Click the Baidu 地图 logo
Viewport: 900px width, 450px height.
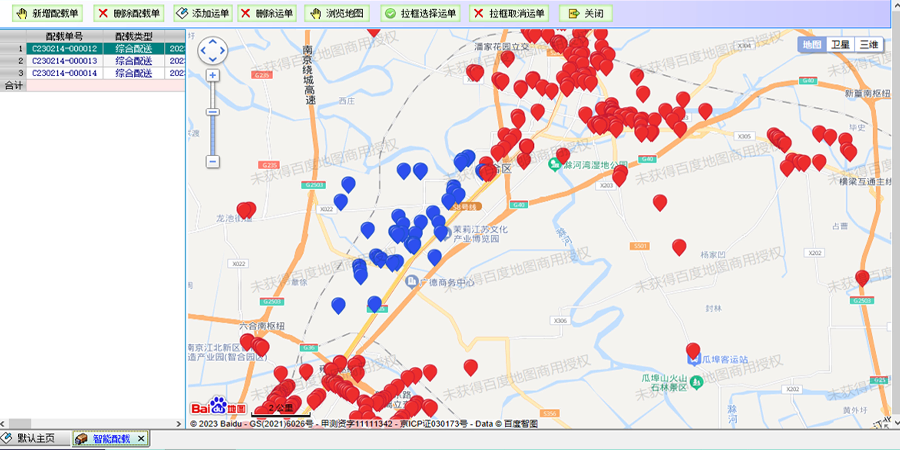tap(218, 407)
